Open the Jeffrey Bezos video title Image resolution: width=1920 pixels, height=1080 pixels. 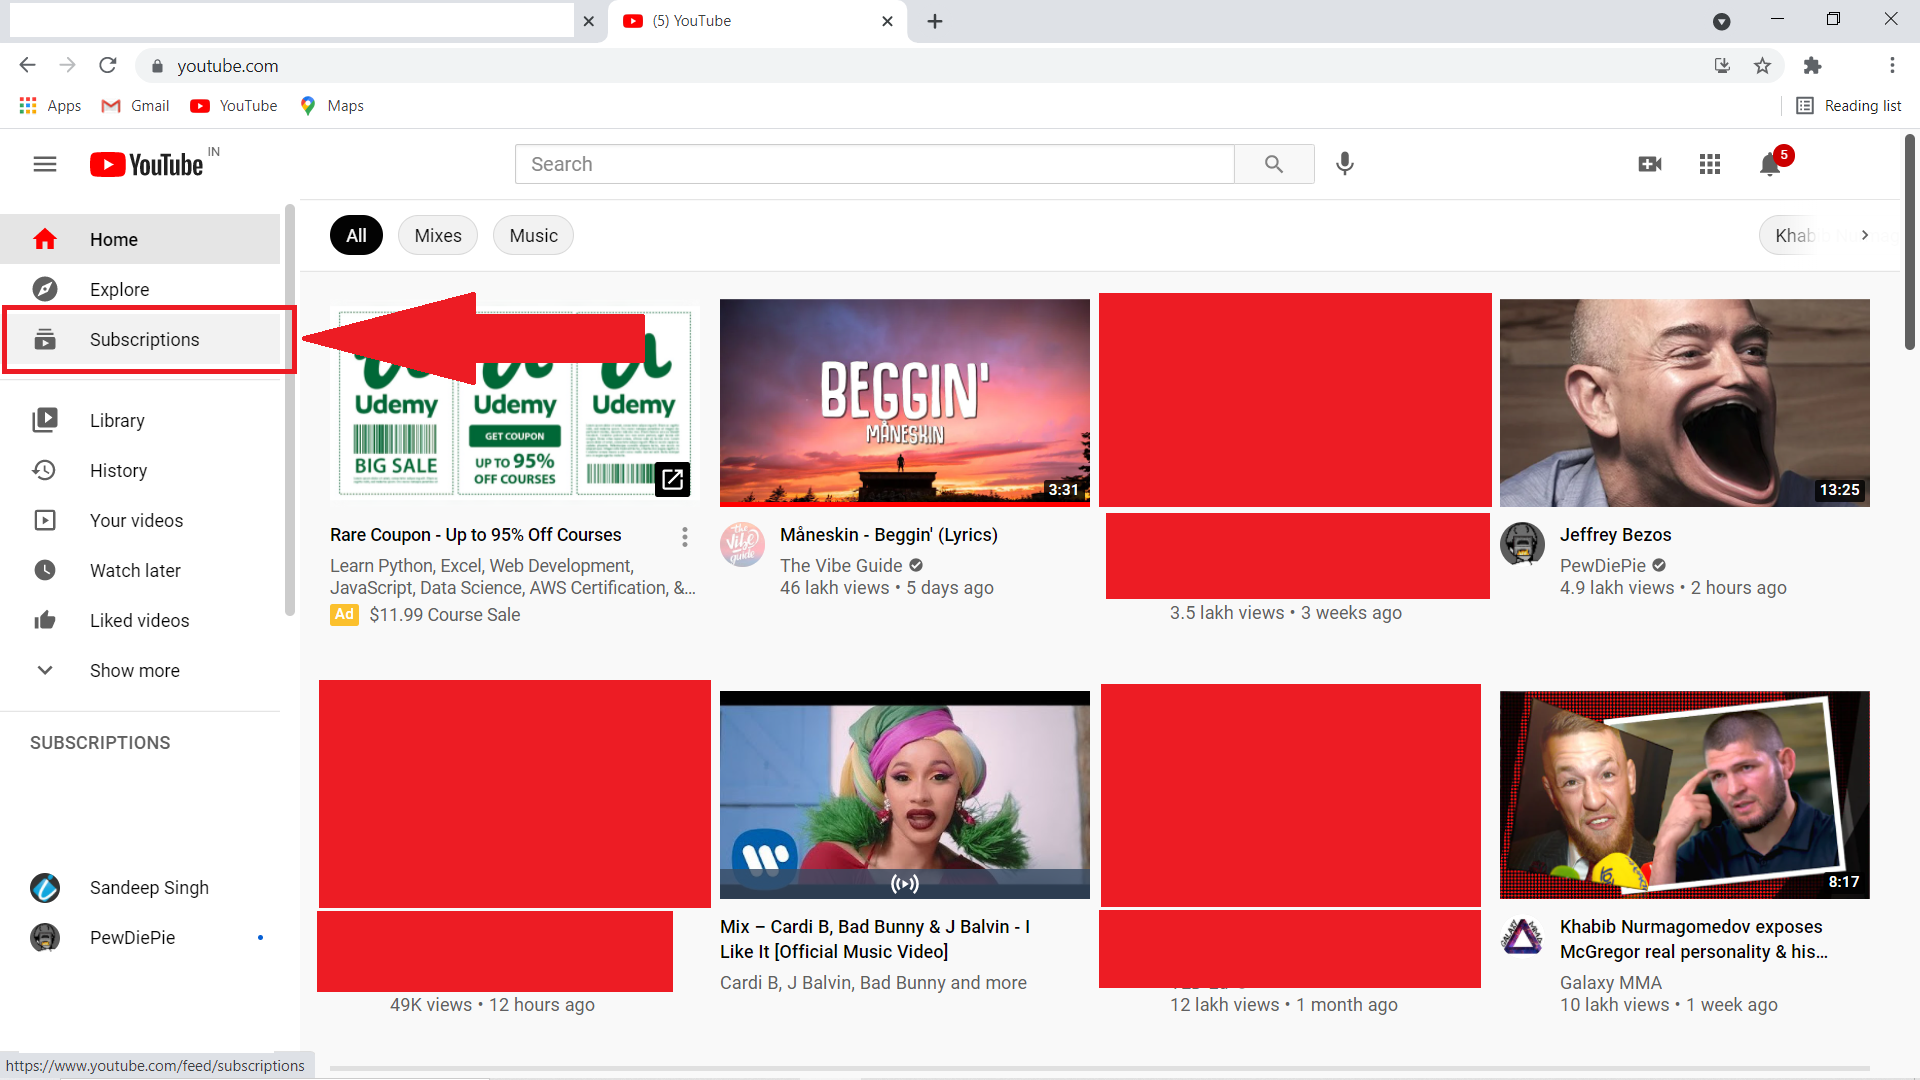[1615, 535]
